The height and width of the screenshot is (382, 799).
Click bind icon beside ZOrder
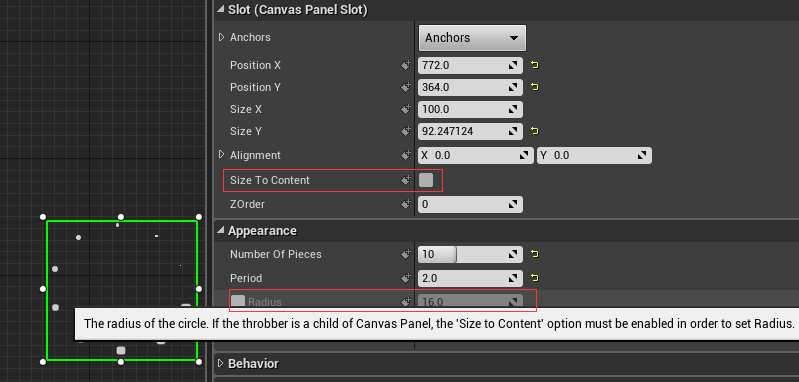coord(406,204)
